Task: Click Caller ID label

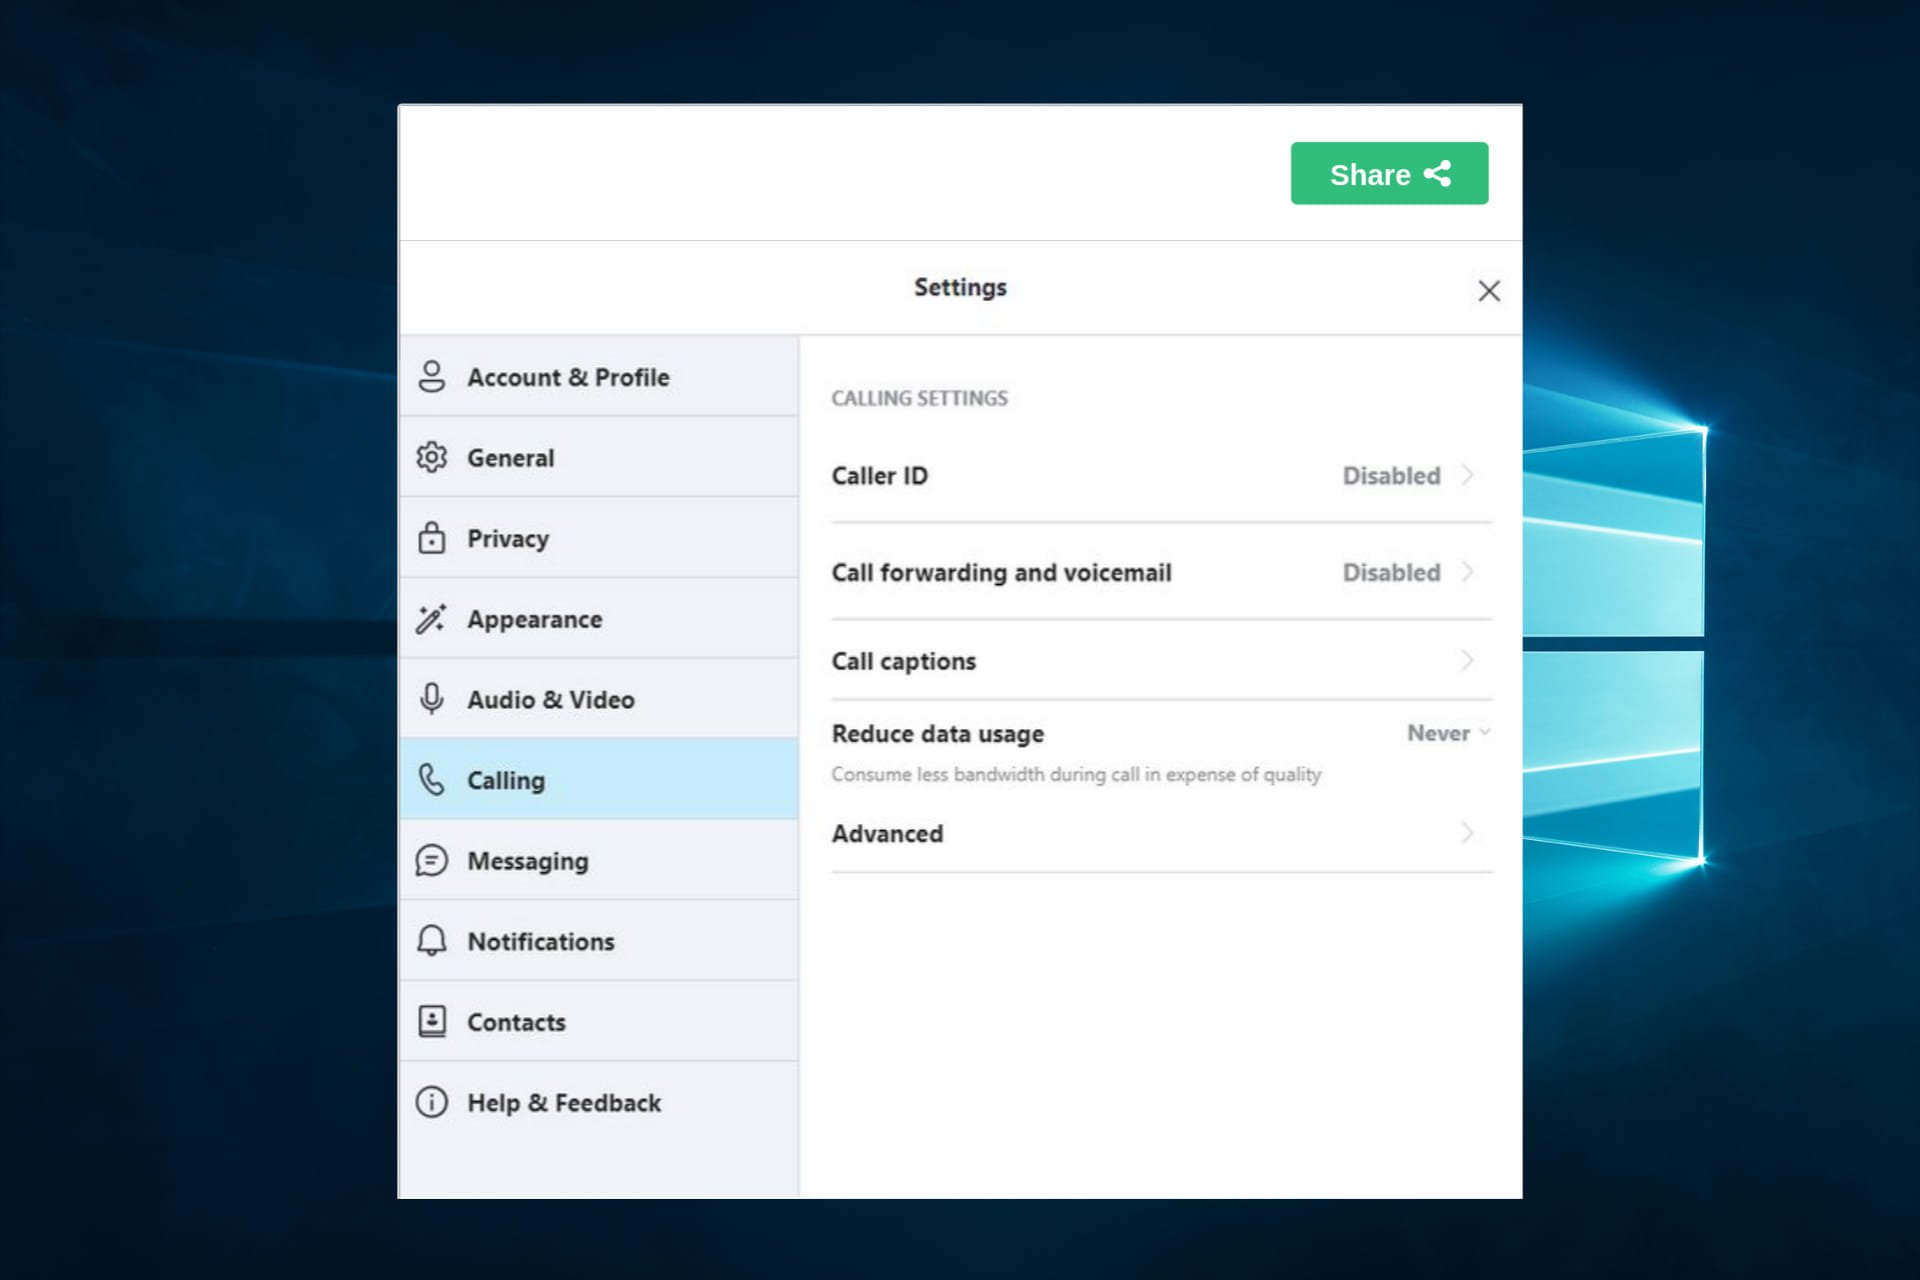Action: click(x=880, y=476)
